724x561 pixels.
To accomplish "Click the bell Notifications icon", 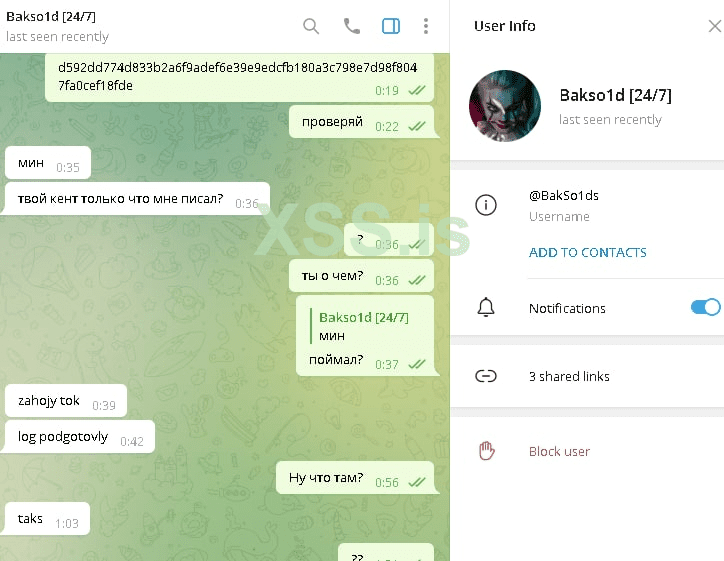I will click(x=486, y=308).
